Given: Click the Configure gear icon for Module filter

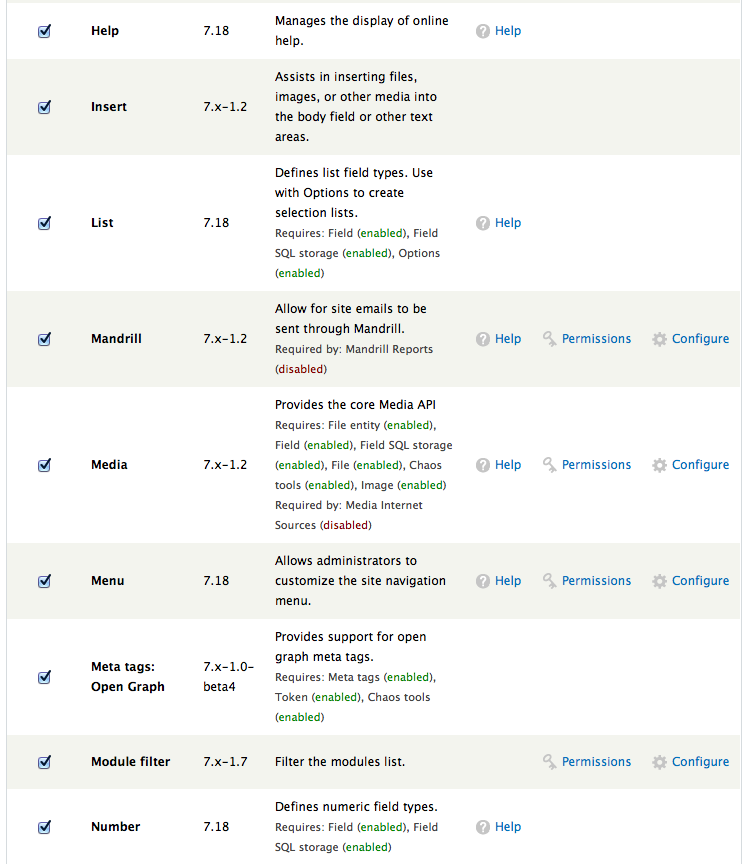Looking at the screenshot, I should [660, 762].
